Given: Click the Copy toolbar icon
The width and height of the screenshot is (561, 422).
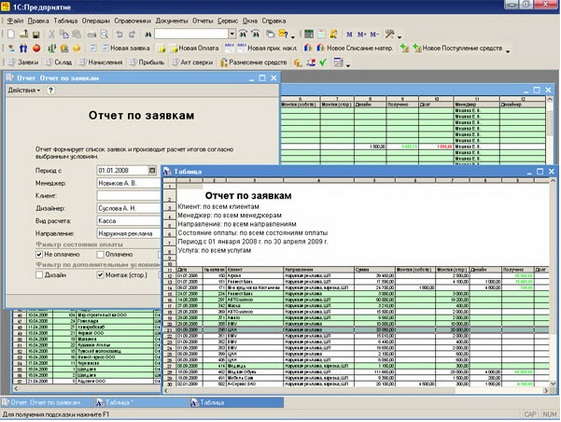Looking at the screenshot, I should click(64, 34).
